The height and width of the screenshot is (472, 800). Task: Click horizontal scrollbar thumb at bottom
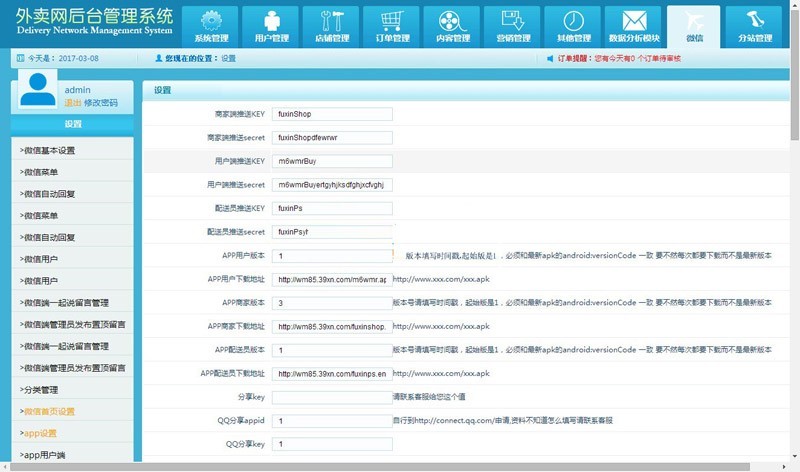380,467
